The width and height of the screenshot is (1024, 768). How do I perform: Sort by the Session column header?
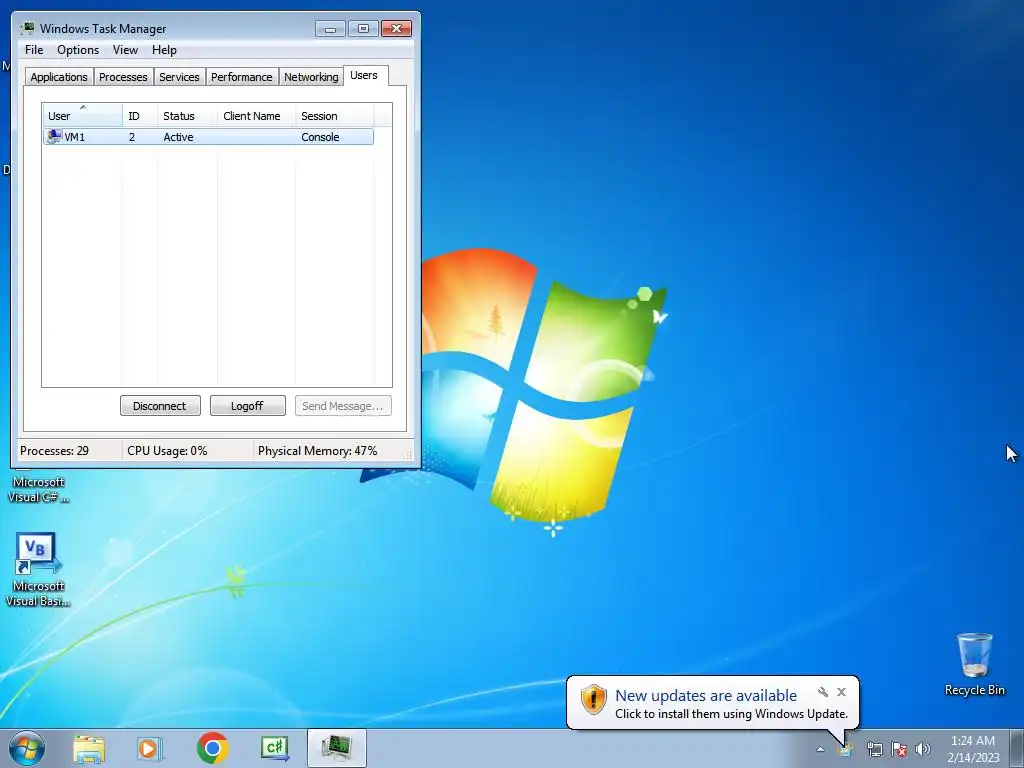pyautogui.click(x=334, y=115)
